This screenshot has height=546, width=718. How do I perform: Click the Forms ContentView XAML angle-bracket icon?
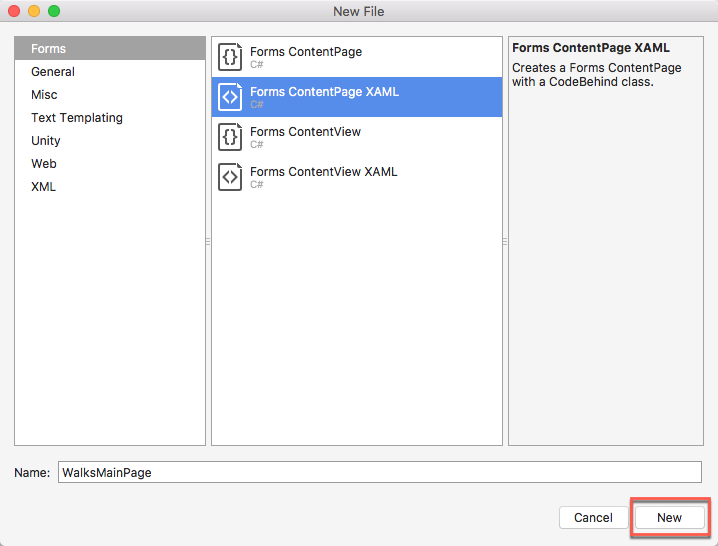pyautogui.click(x=230, y=176)
